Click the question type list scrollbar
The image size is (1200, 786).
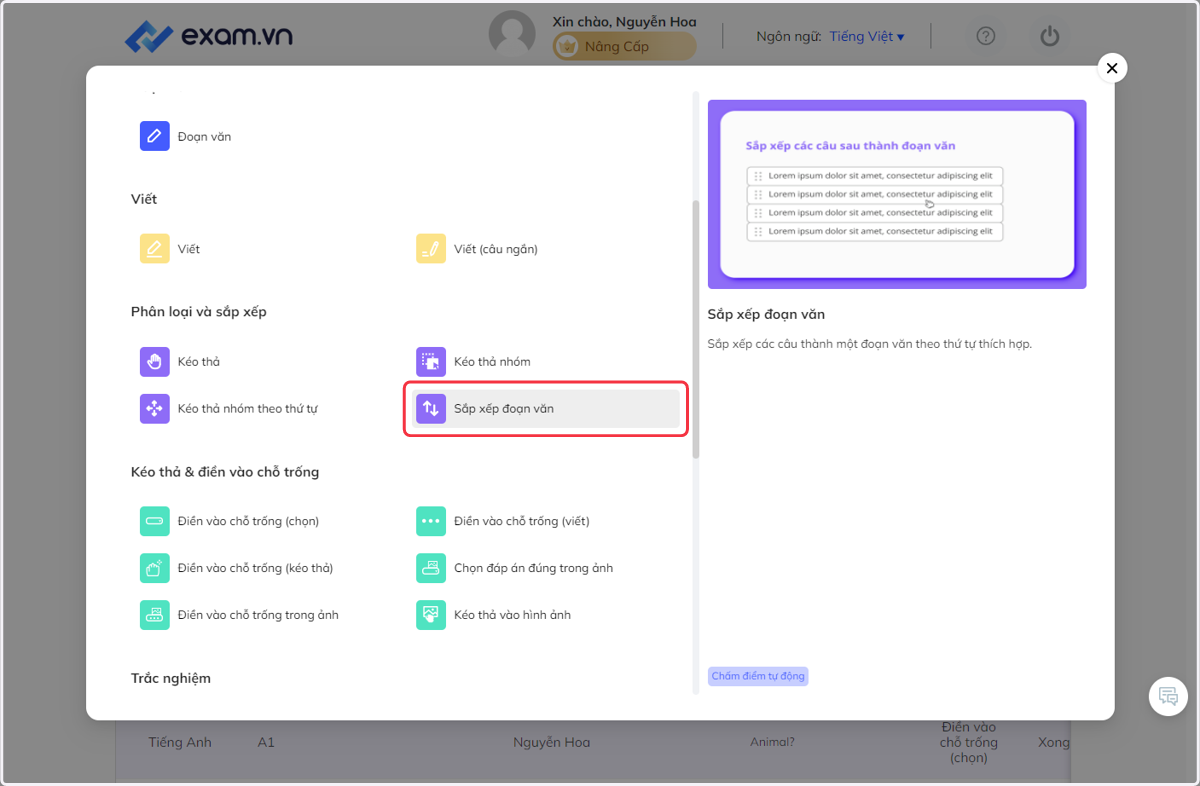[x=696, y=330]
